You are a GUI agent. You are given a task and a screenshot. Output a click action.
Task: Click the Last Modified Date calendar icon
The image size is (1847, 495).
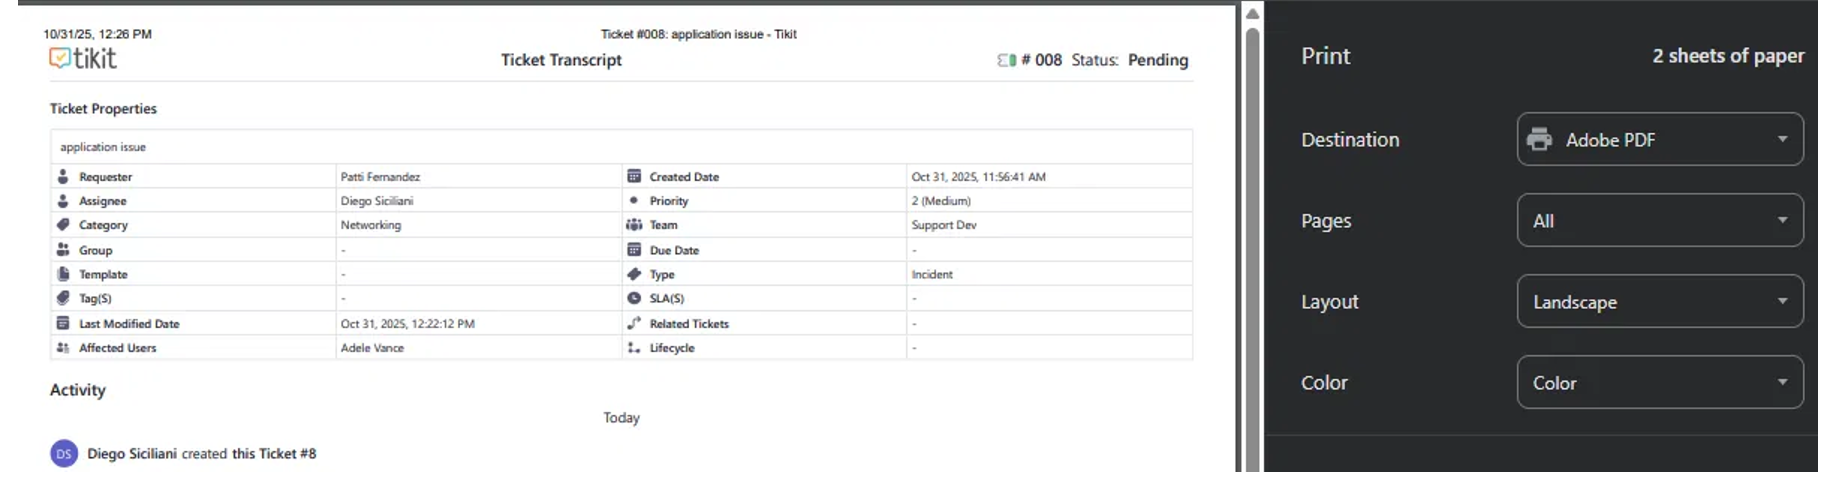(x=63, y=323)
